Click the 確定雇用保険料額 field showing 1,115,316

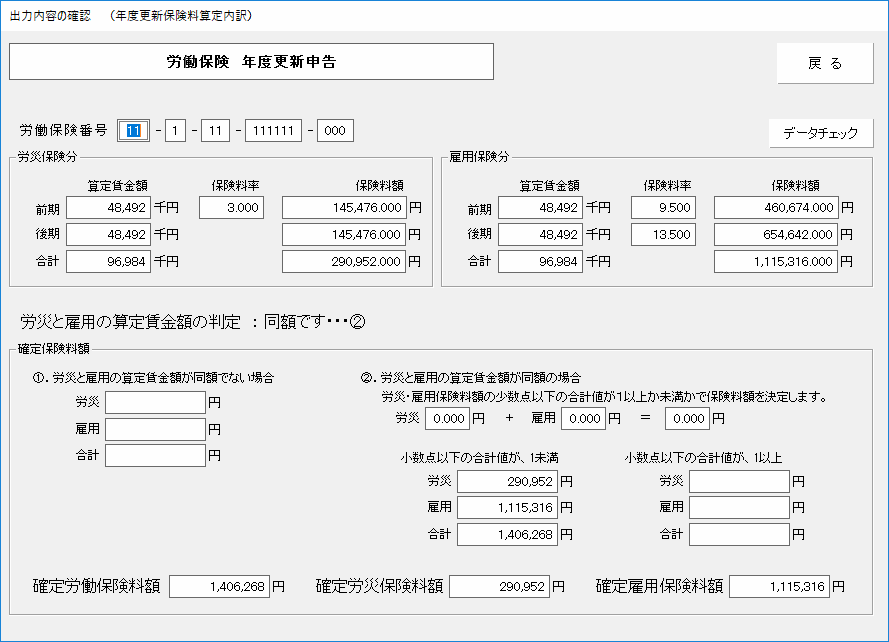tap(779, 587)
